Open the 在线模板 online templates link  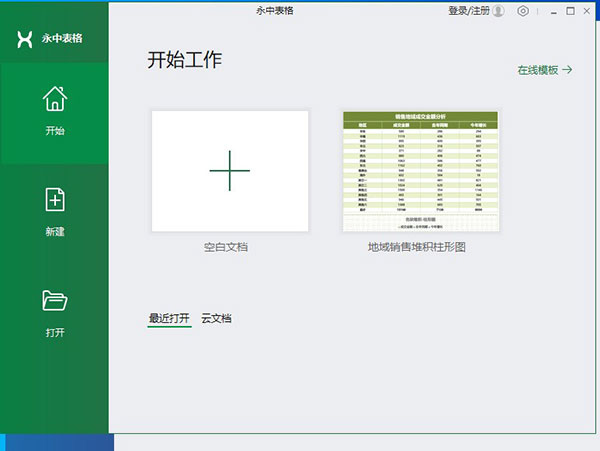click(537, 70)
